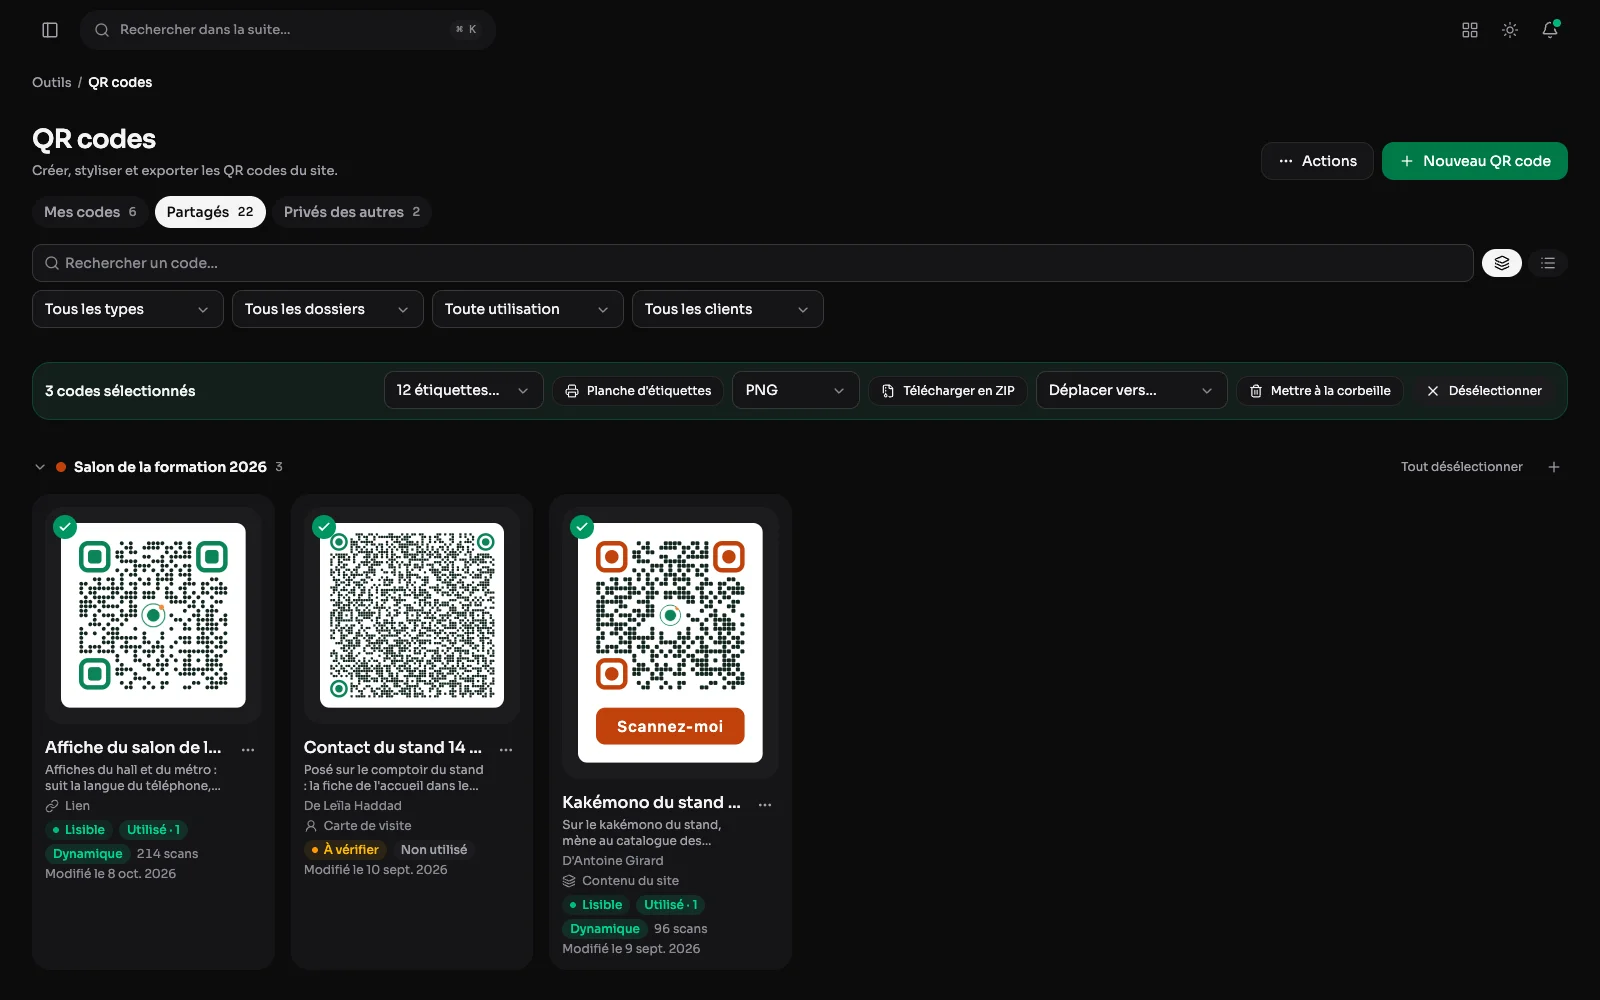Add a code to Salon de la formation folder
The image size is (1600, 1000).
(x=1554, y=467)
